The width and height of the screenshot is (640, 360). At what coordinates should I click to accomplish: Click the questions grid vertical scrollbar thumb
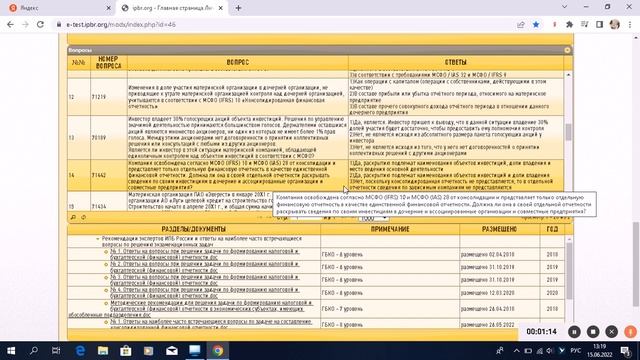pyautogui.click(x=568, y=131)
